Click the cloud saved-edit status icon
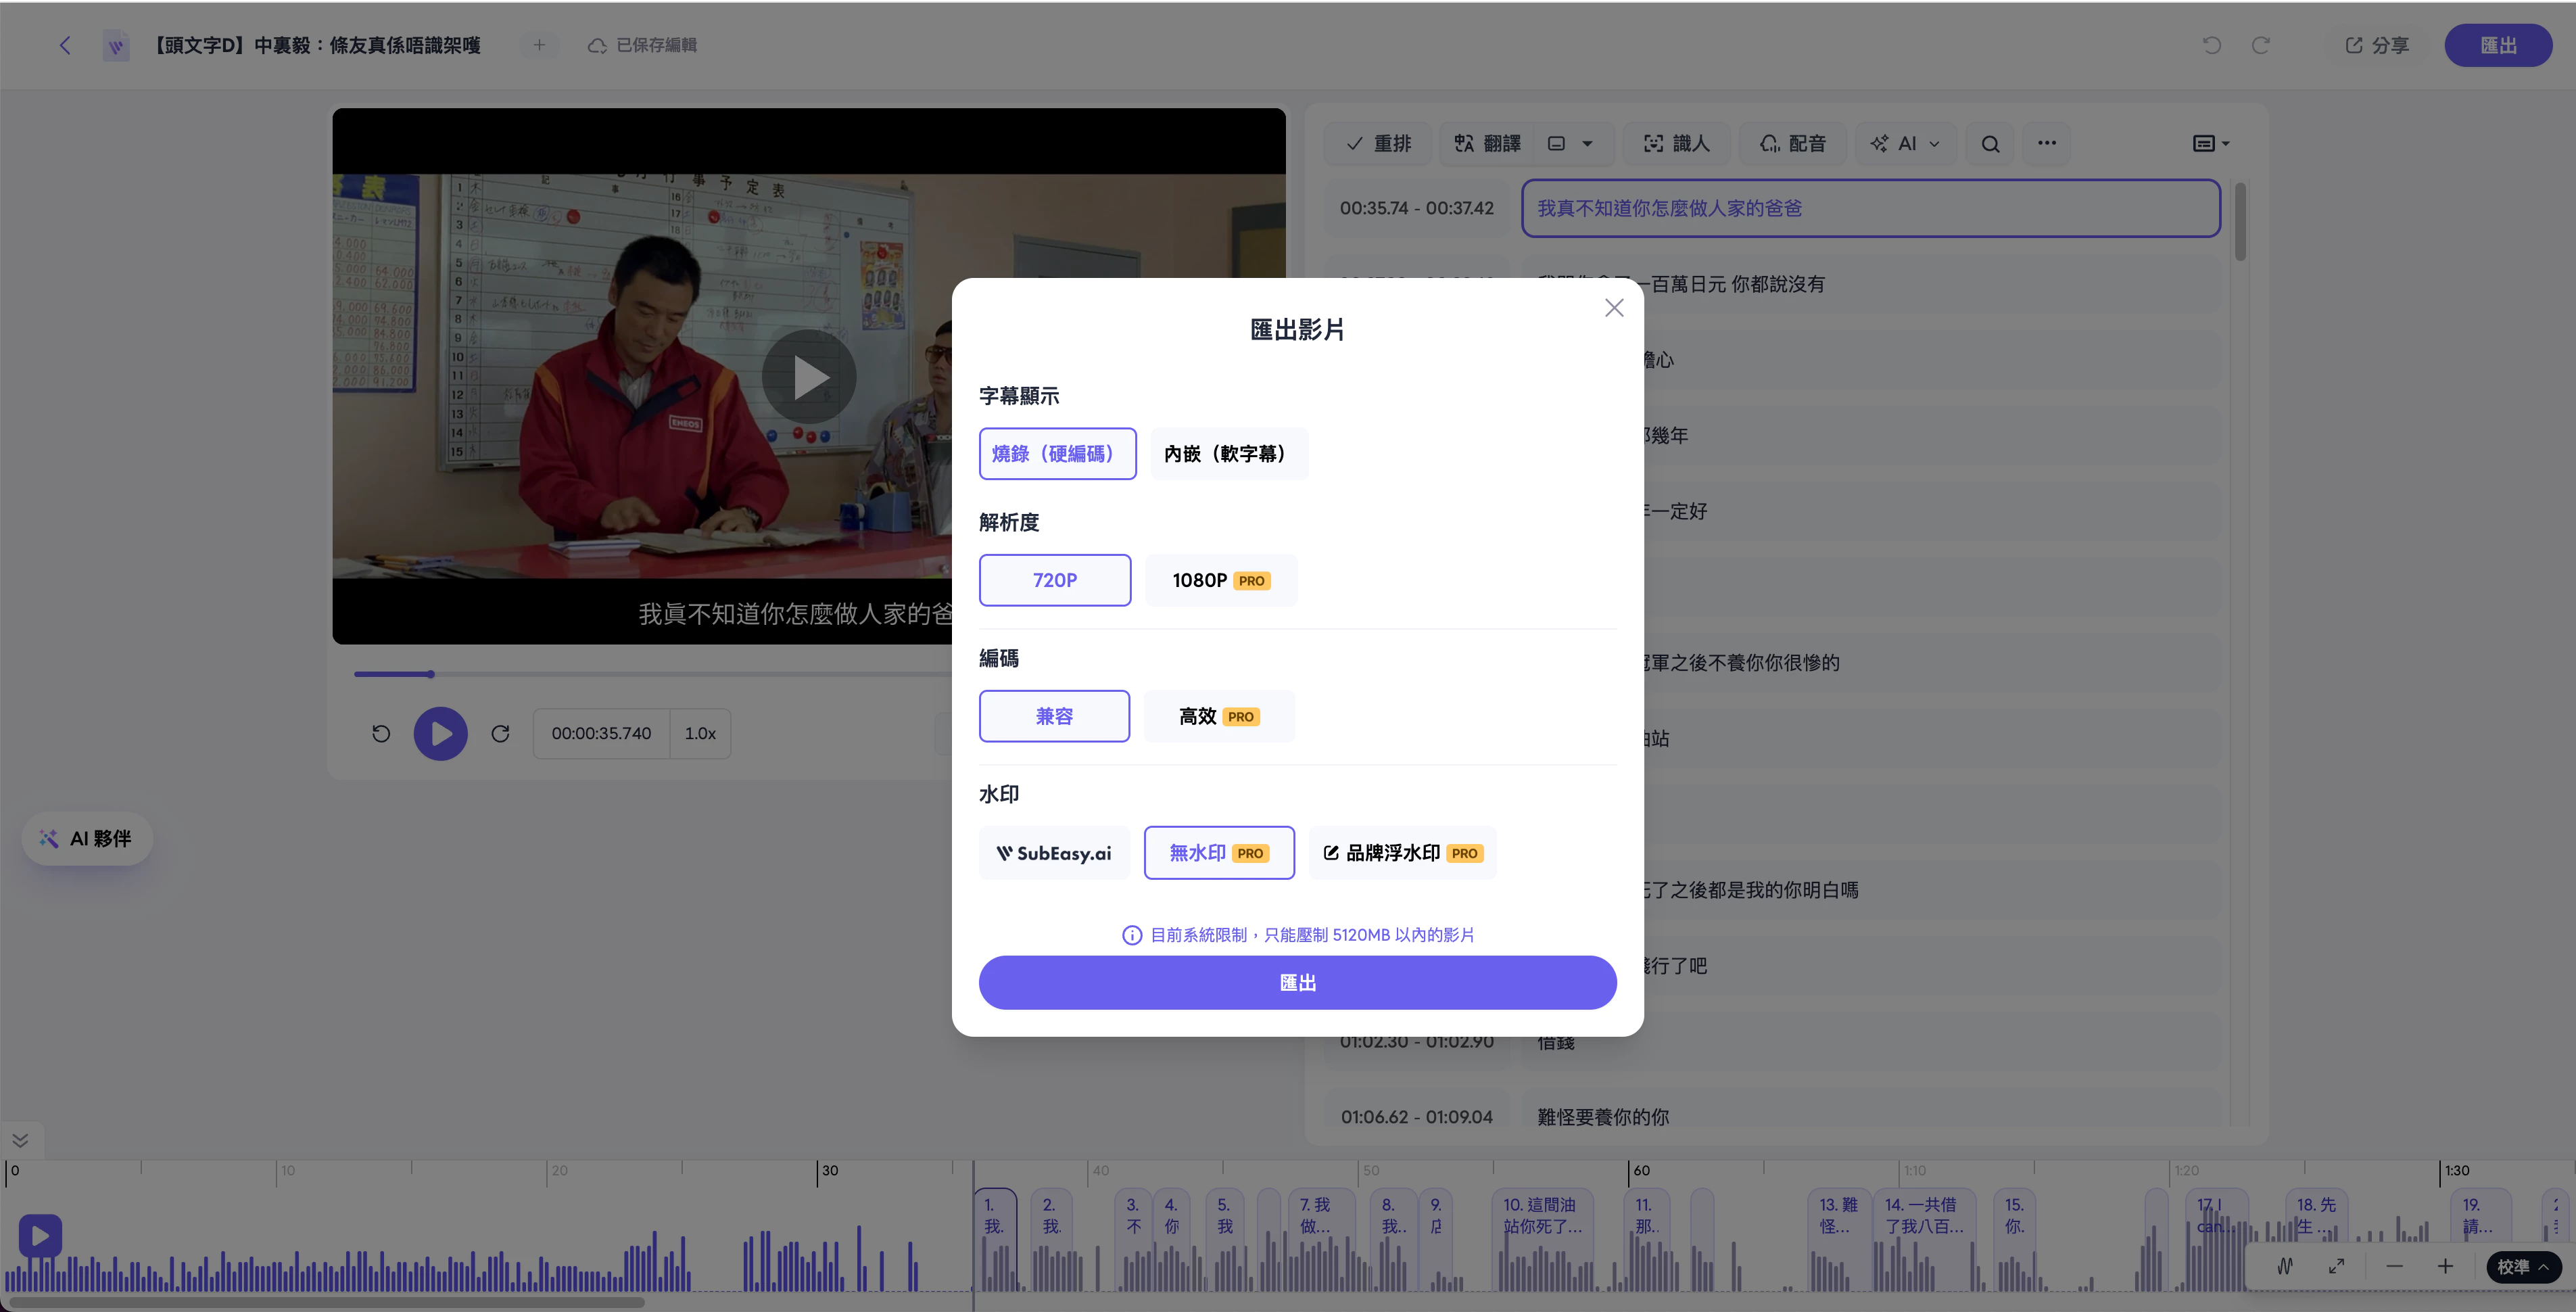Screen dimensions: 2576x1312 click(597, 45)
